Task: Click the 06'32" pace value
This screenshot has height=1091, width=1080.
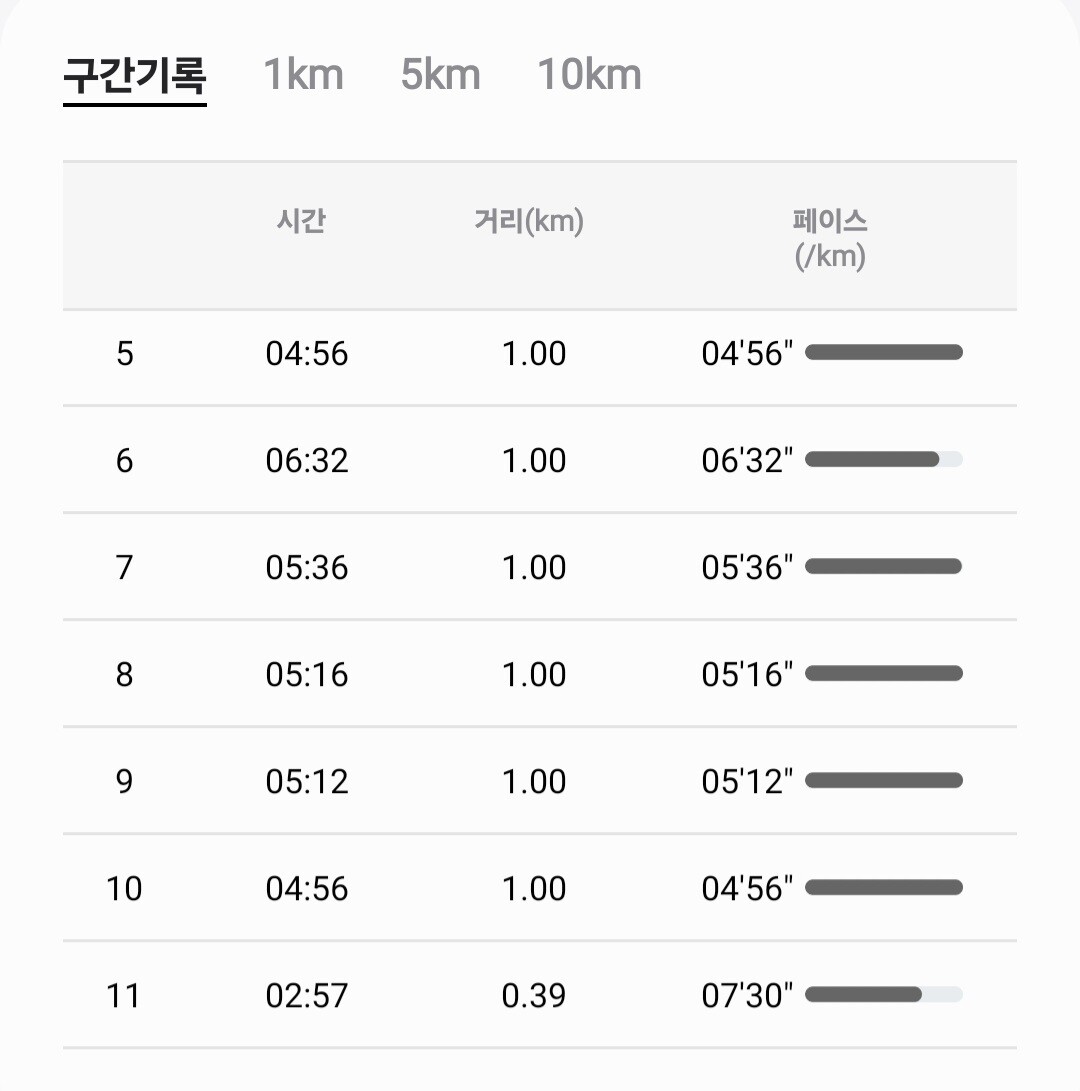Action: 747,460
